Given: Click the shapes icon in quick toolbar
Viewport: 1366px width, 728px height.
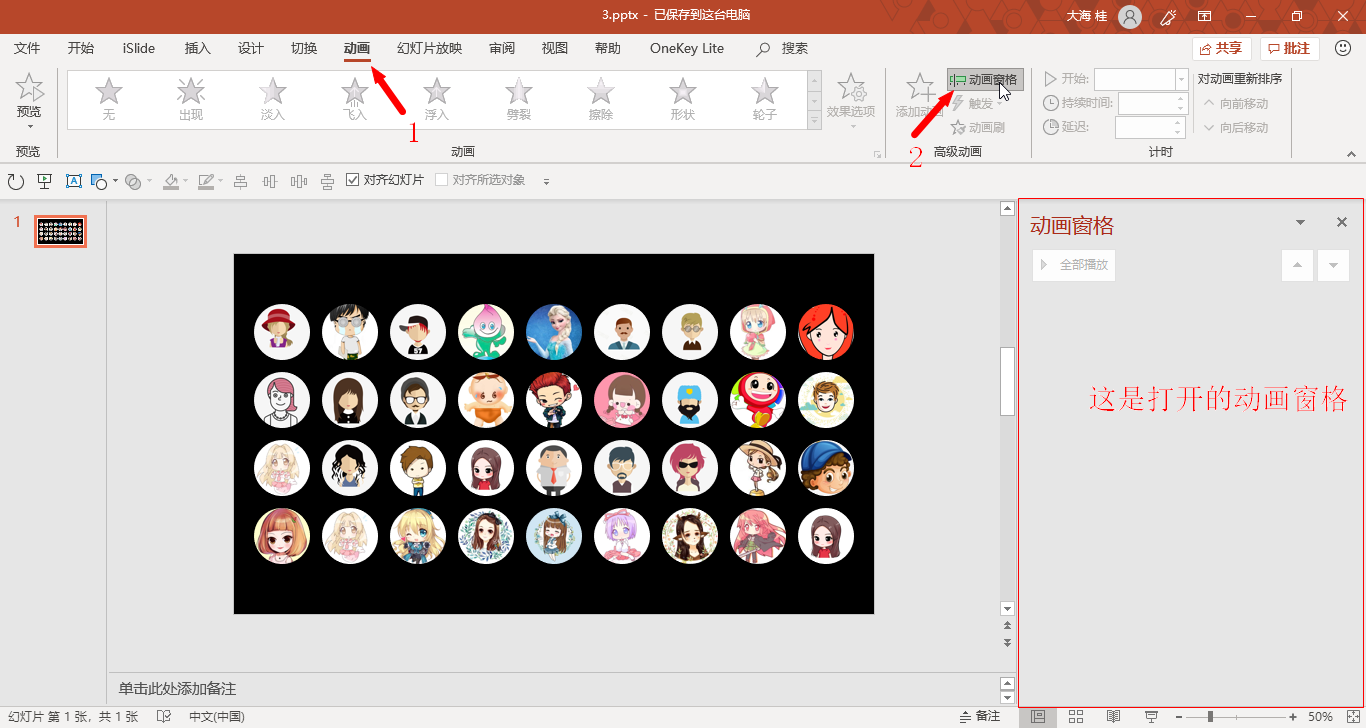Looking at the screenshot, I should [98, 181].
